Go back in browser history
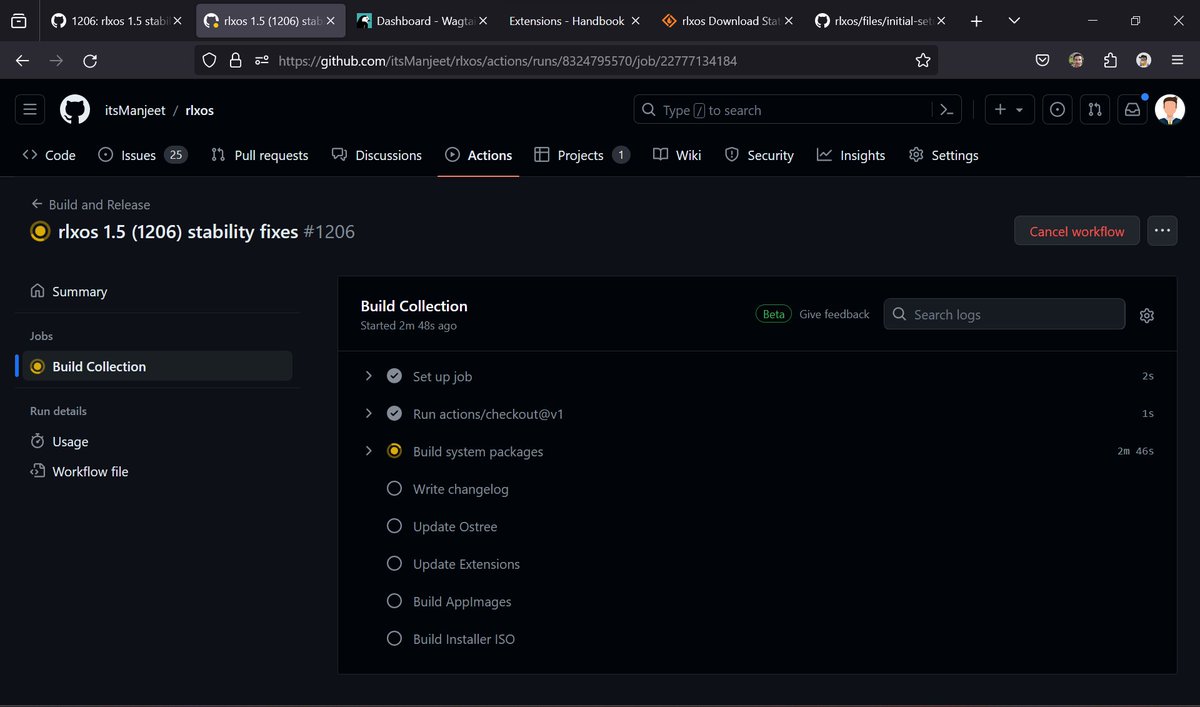1200x707 pixels. [23, 60]
